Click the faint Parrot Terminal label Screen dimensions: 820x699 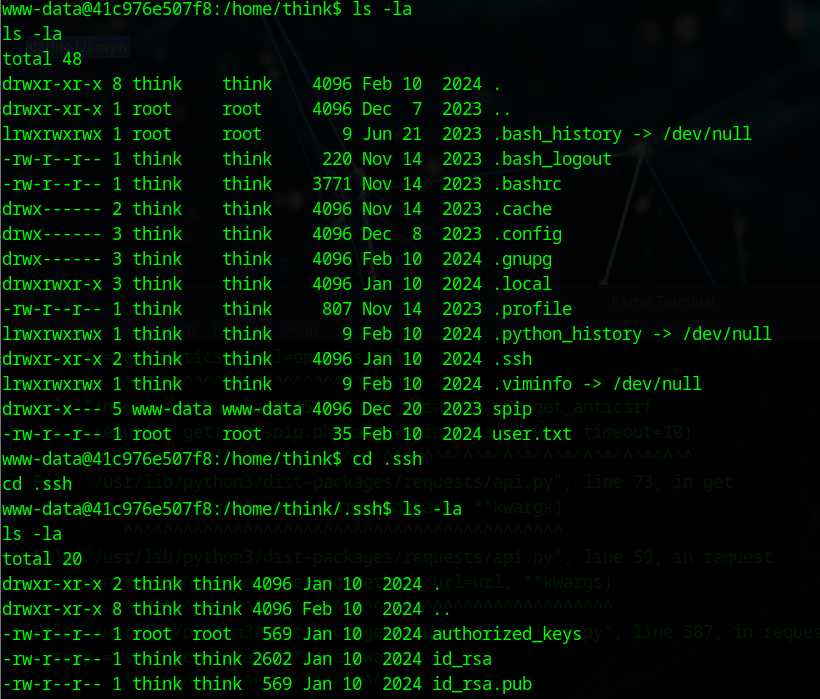coord(663,301)
